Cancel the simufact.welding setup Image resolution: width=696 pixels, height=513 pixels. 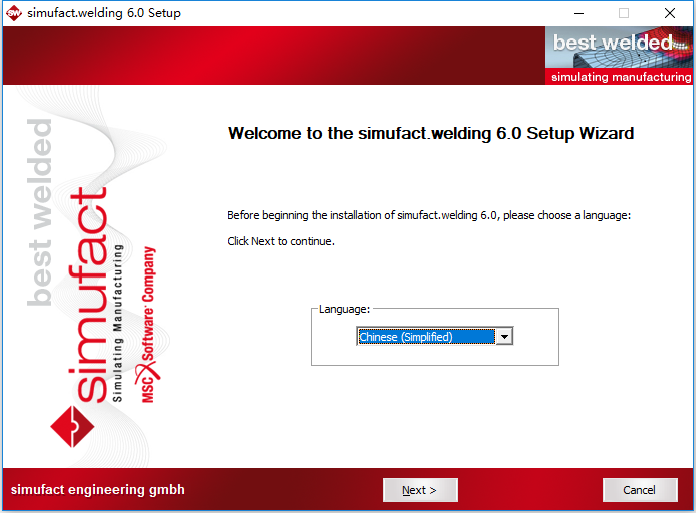pyautogui.click(x=640, y=490)
